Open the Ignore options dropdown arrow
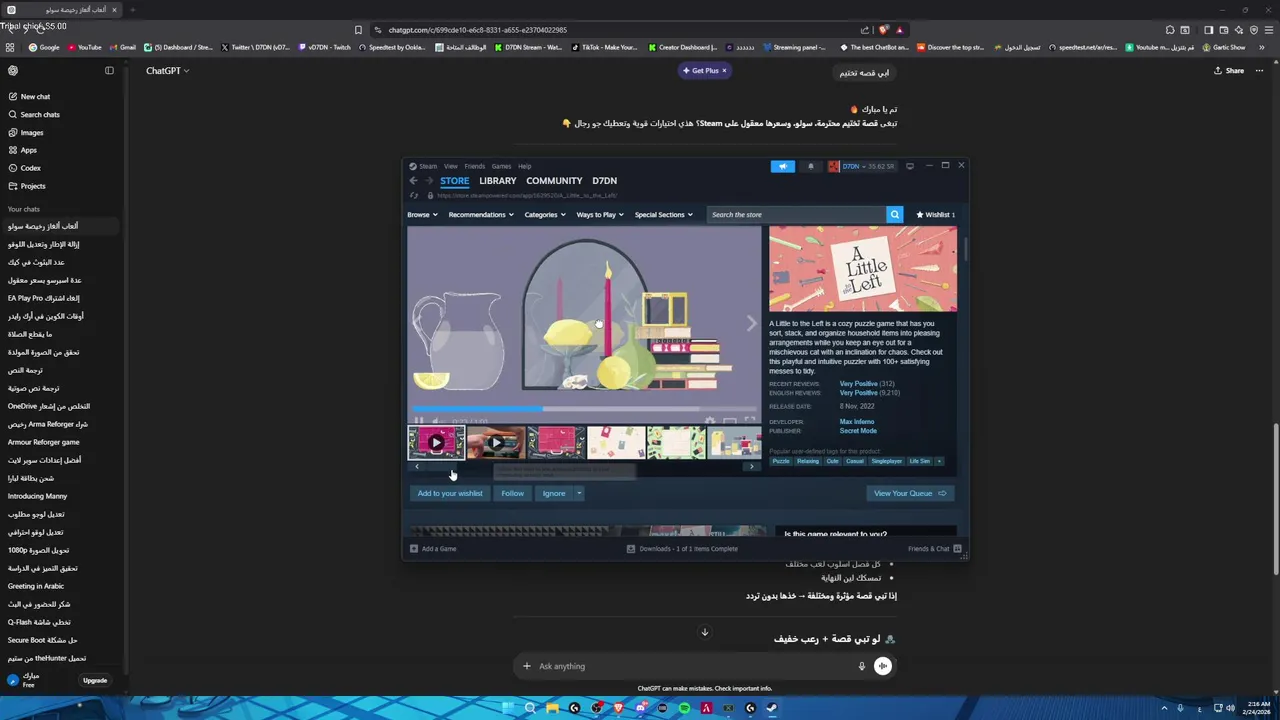 pyautogui.click(x=578, y=493)
